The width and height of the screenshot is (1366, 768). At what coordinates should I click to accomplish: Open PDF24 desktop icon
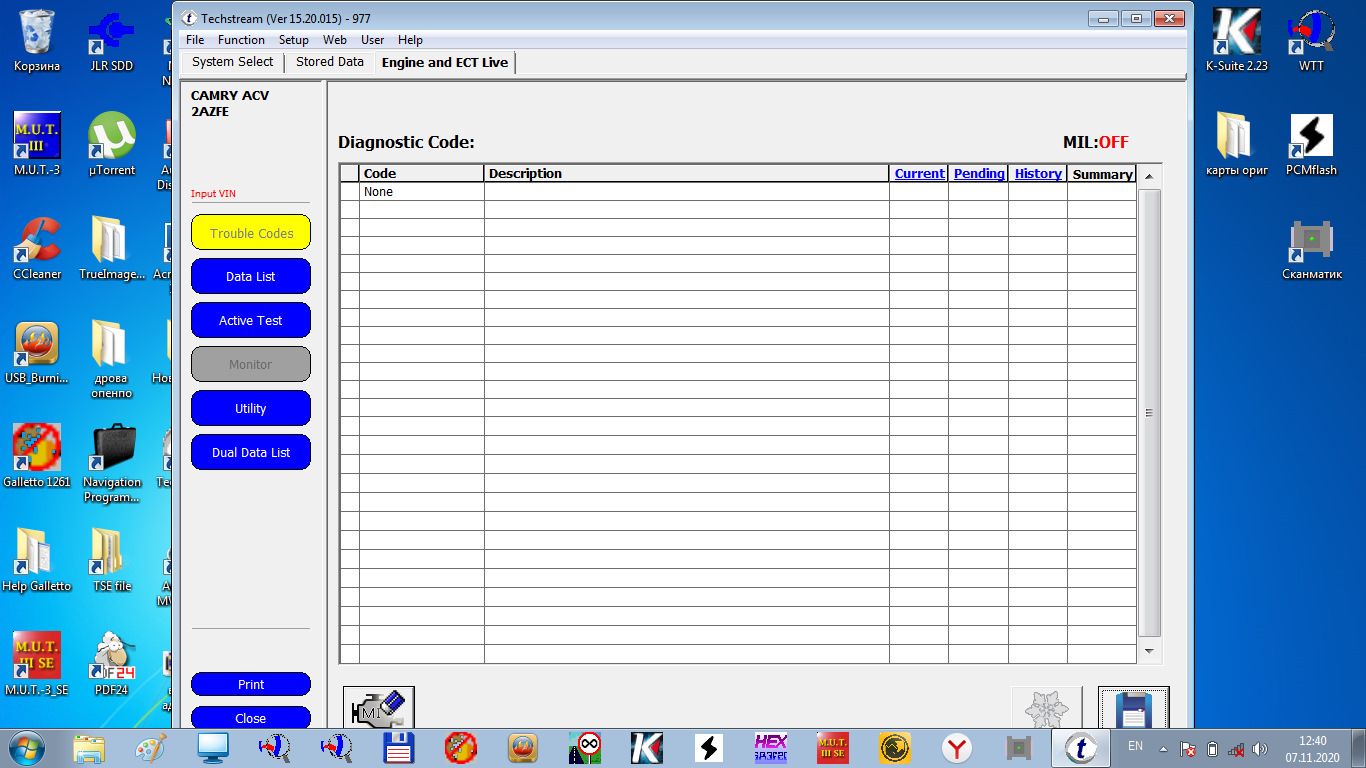click(111, 664)
